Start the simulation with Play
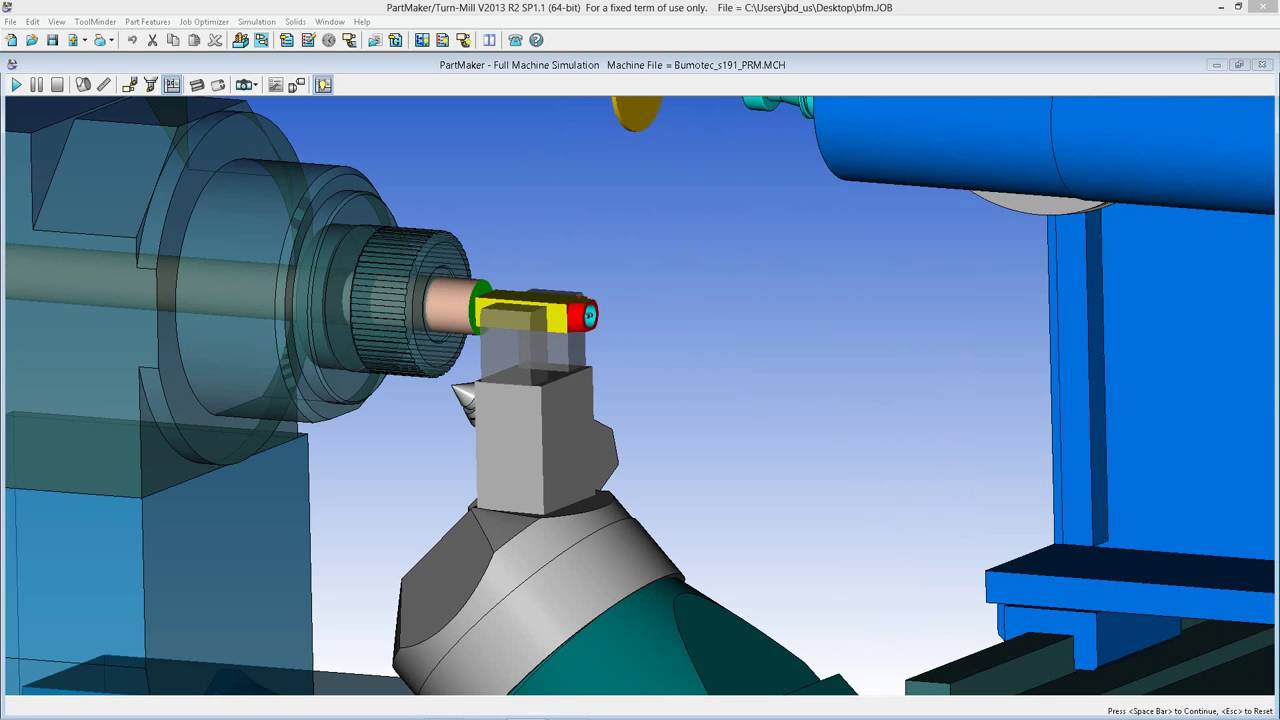This screenshot has width=1280, height=720. 16,85
